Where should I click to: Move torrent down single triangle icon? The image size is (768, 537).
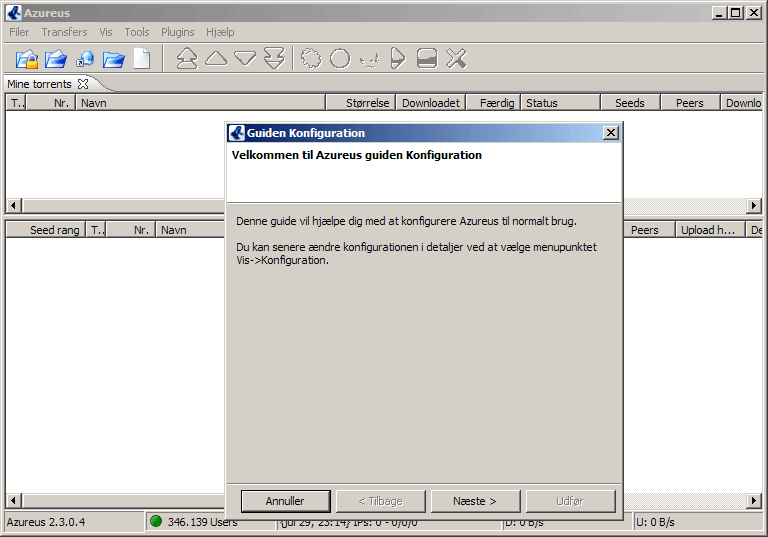(x=245, y=59)
